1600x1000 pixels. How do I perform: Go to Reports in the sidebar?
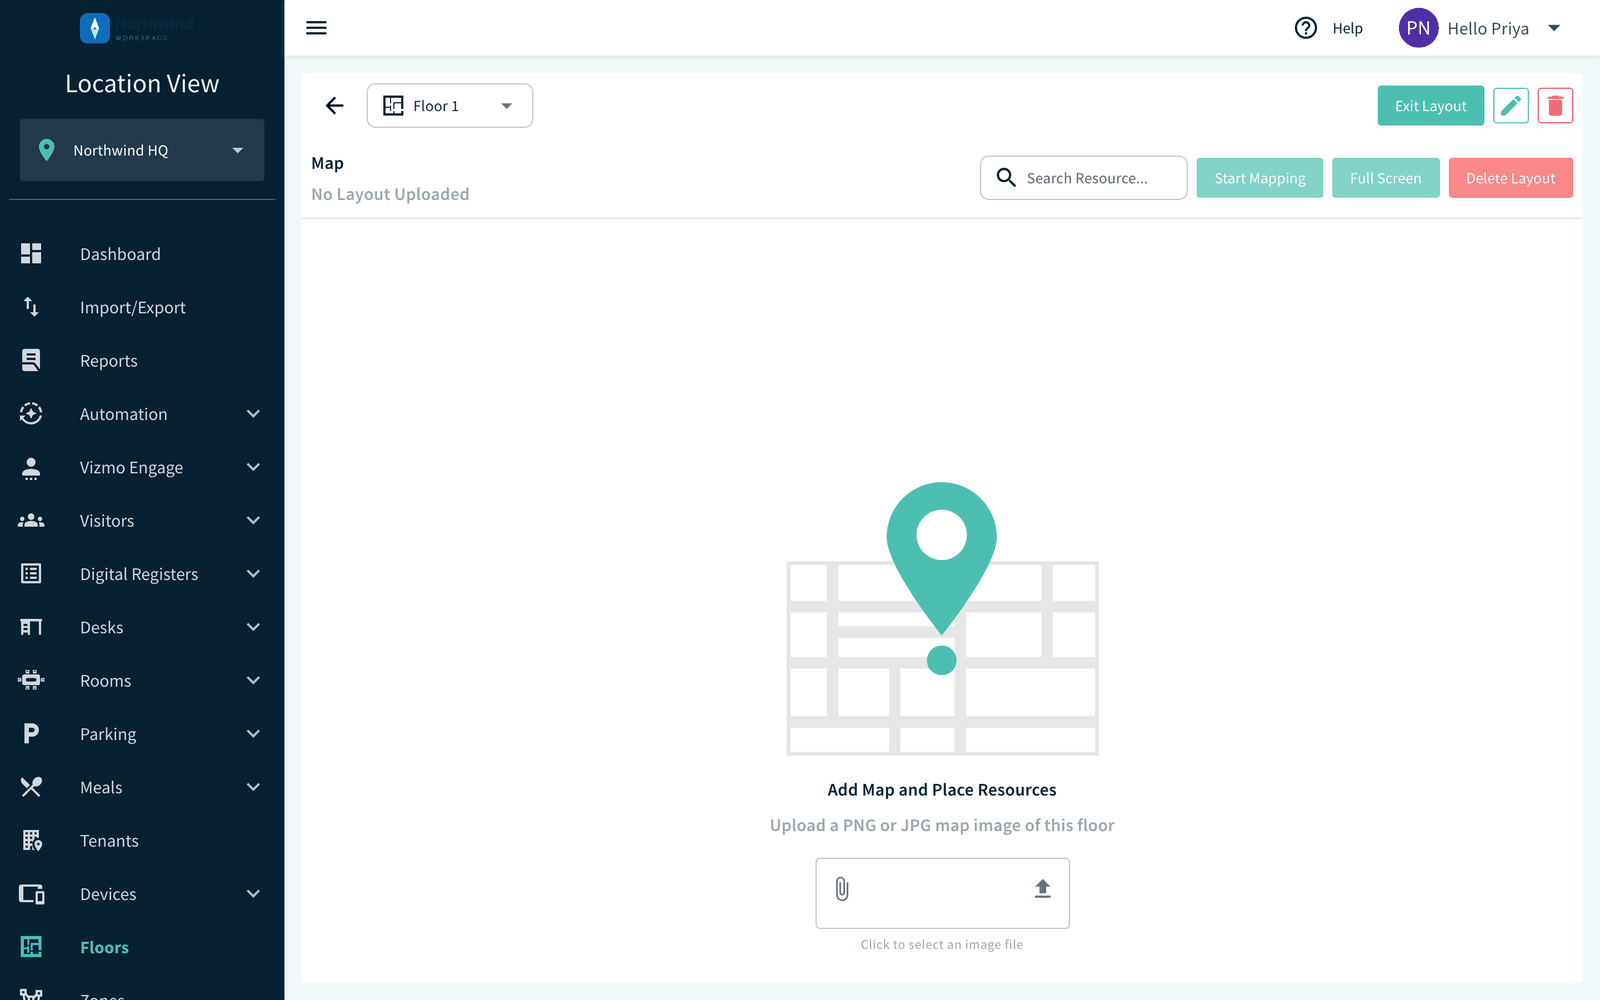coord(142,360)
